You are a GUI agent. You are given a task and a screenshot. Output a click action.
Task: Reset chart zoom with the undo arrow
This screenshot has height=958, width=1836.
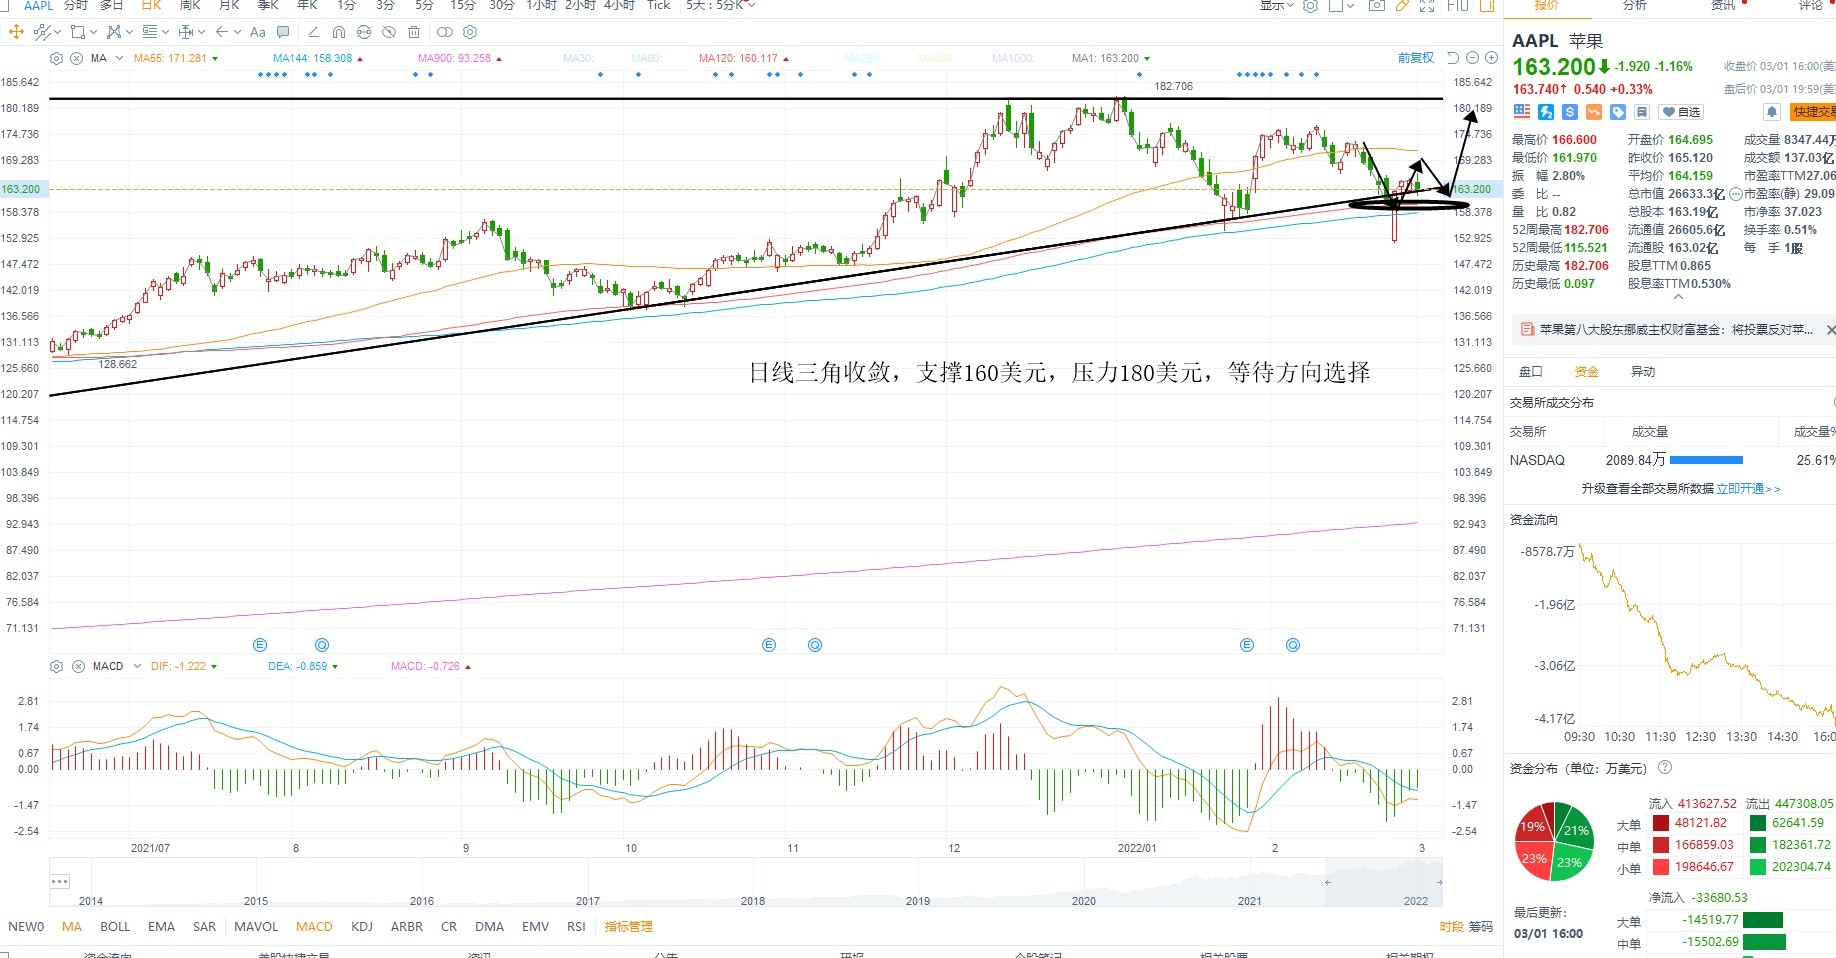(1453, 58)
